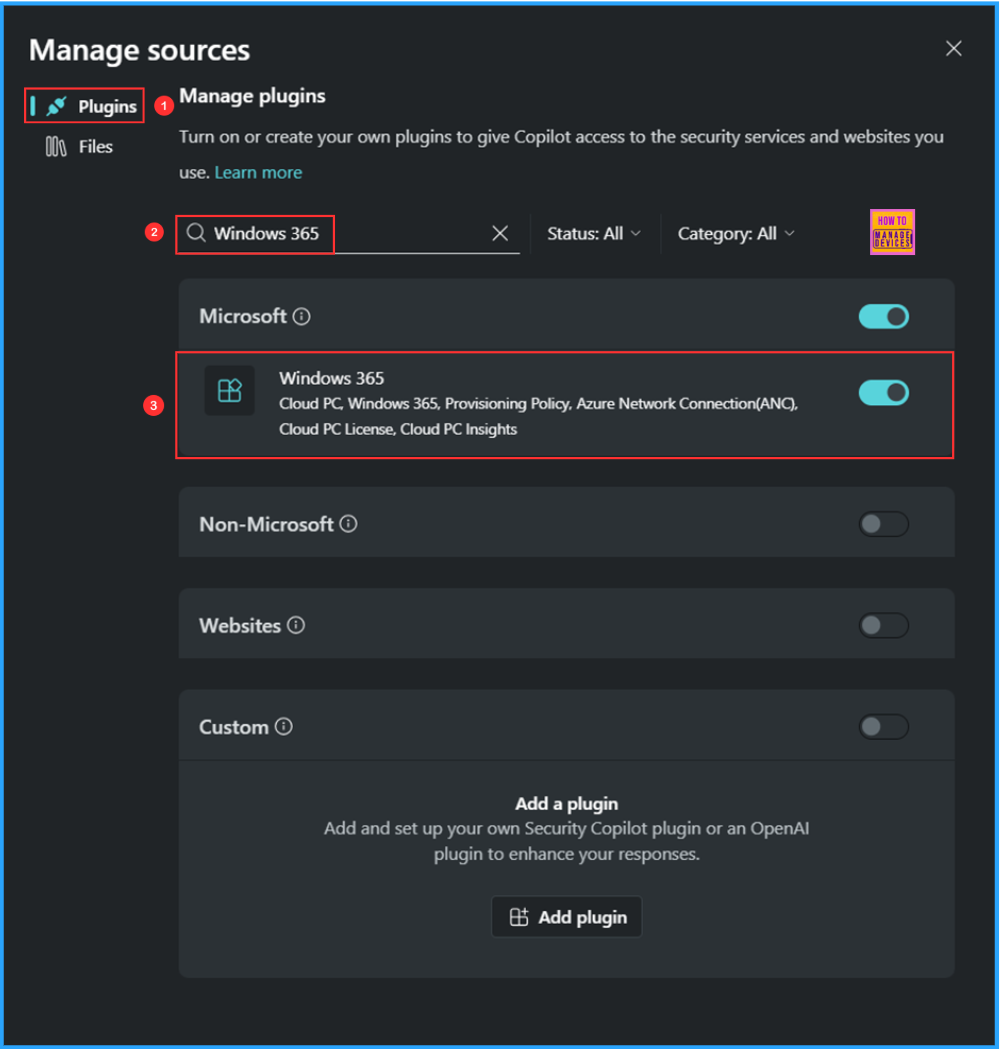
Task: Clear the search with the X icon
Action: (x=500, y=233)
